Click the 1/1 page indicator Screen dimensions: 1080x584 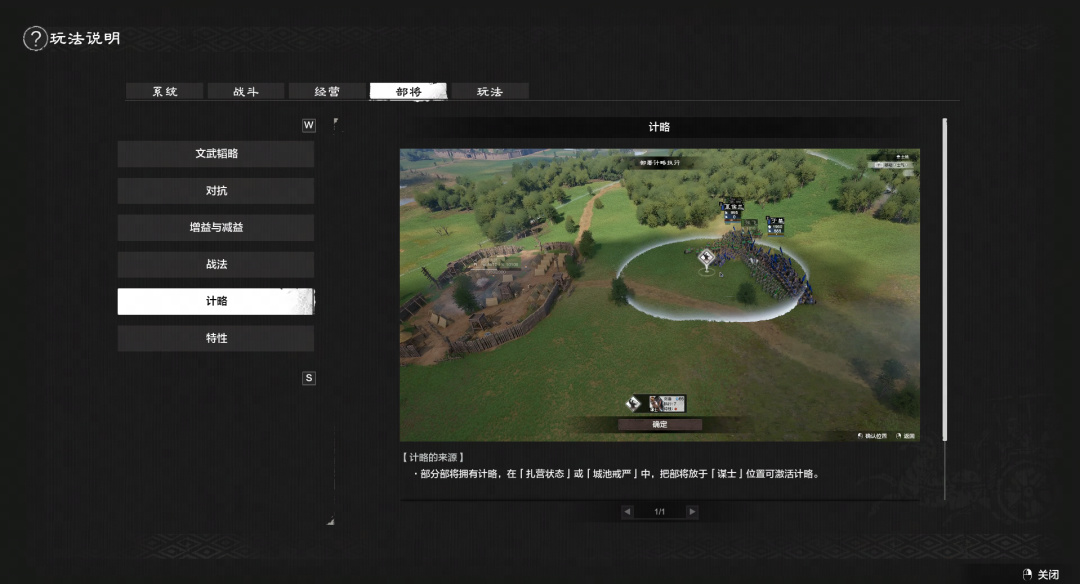[x=659, y=512]
